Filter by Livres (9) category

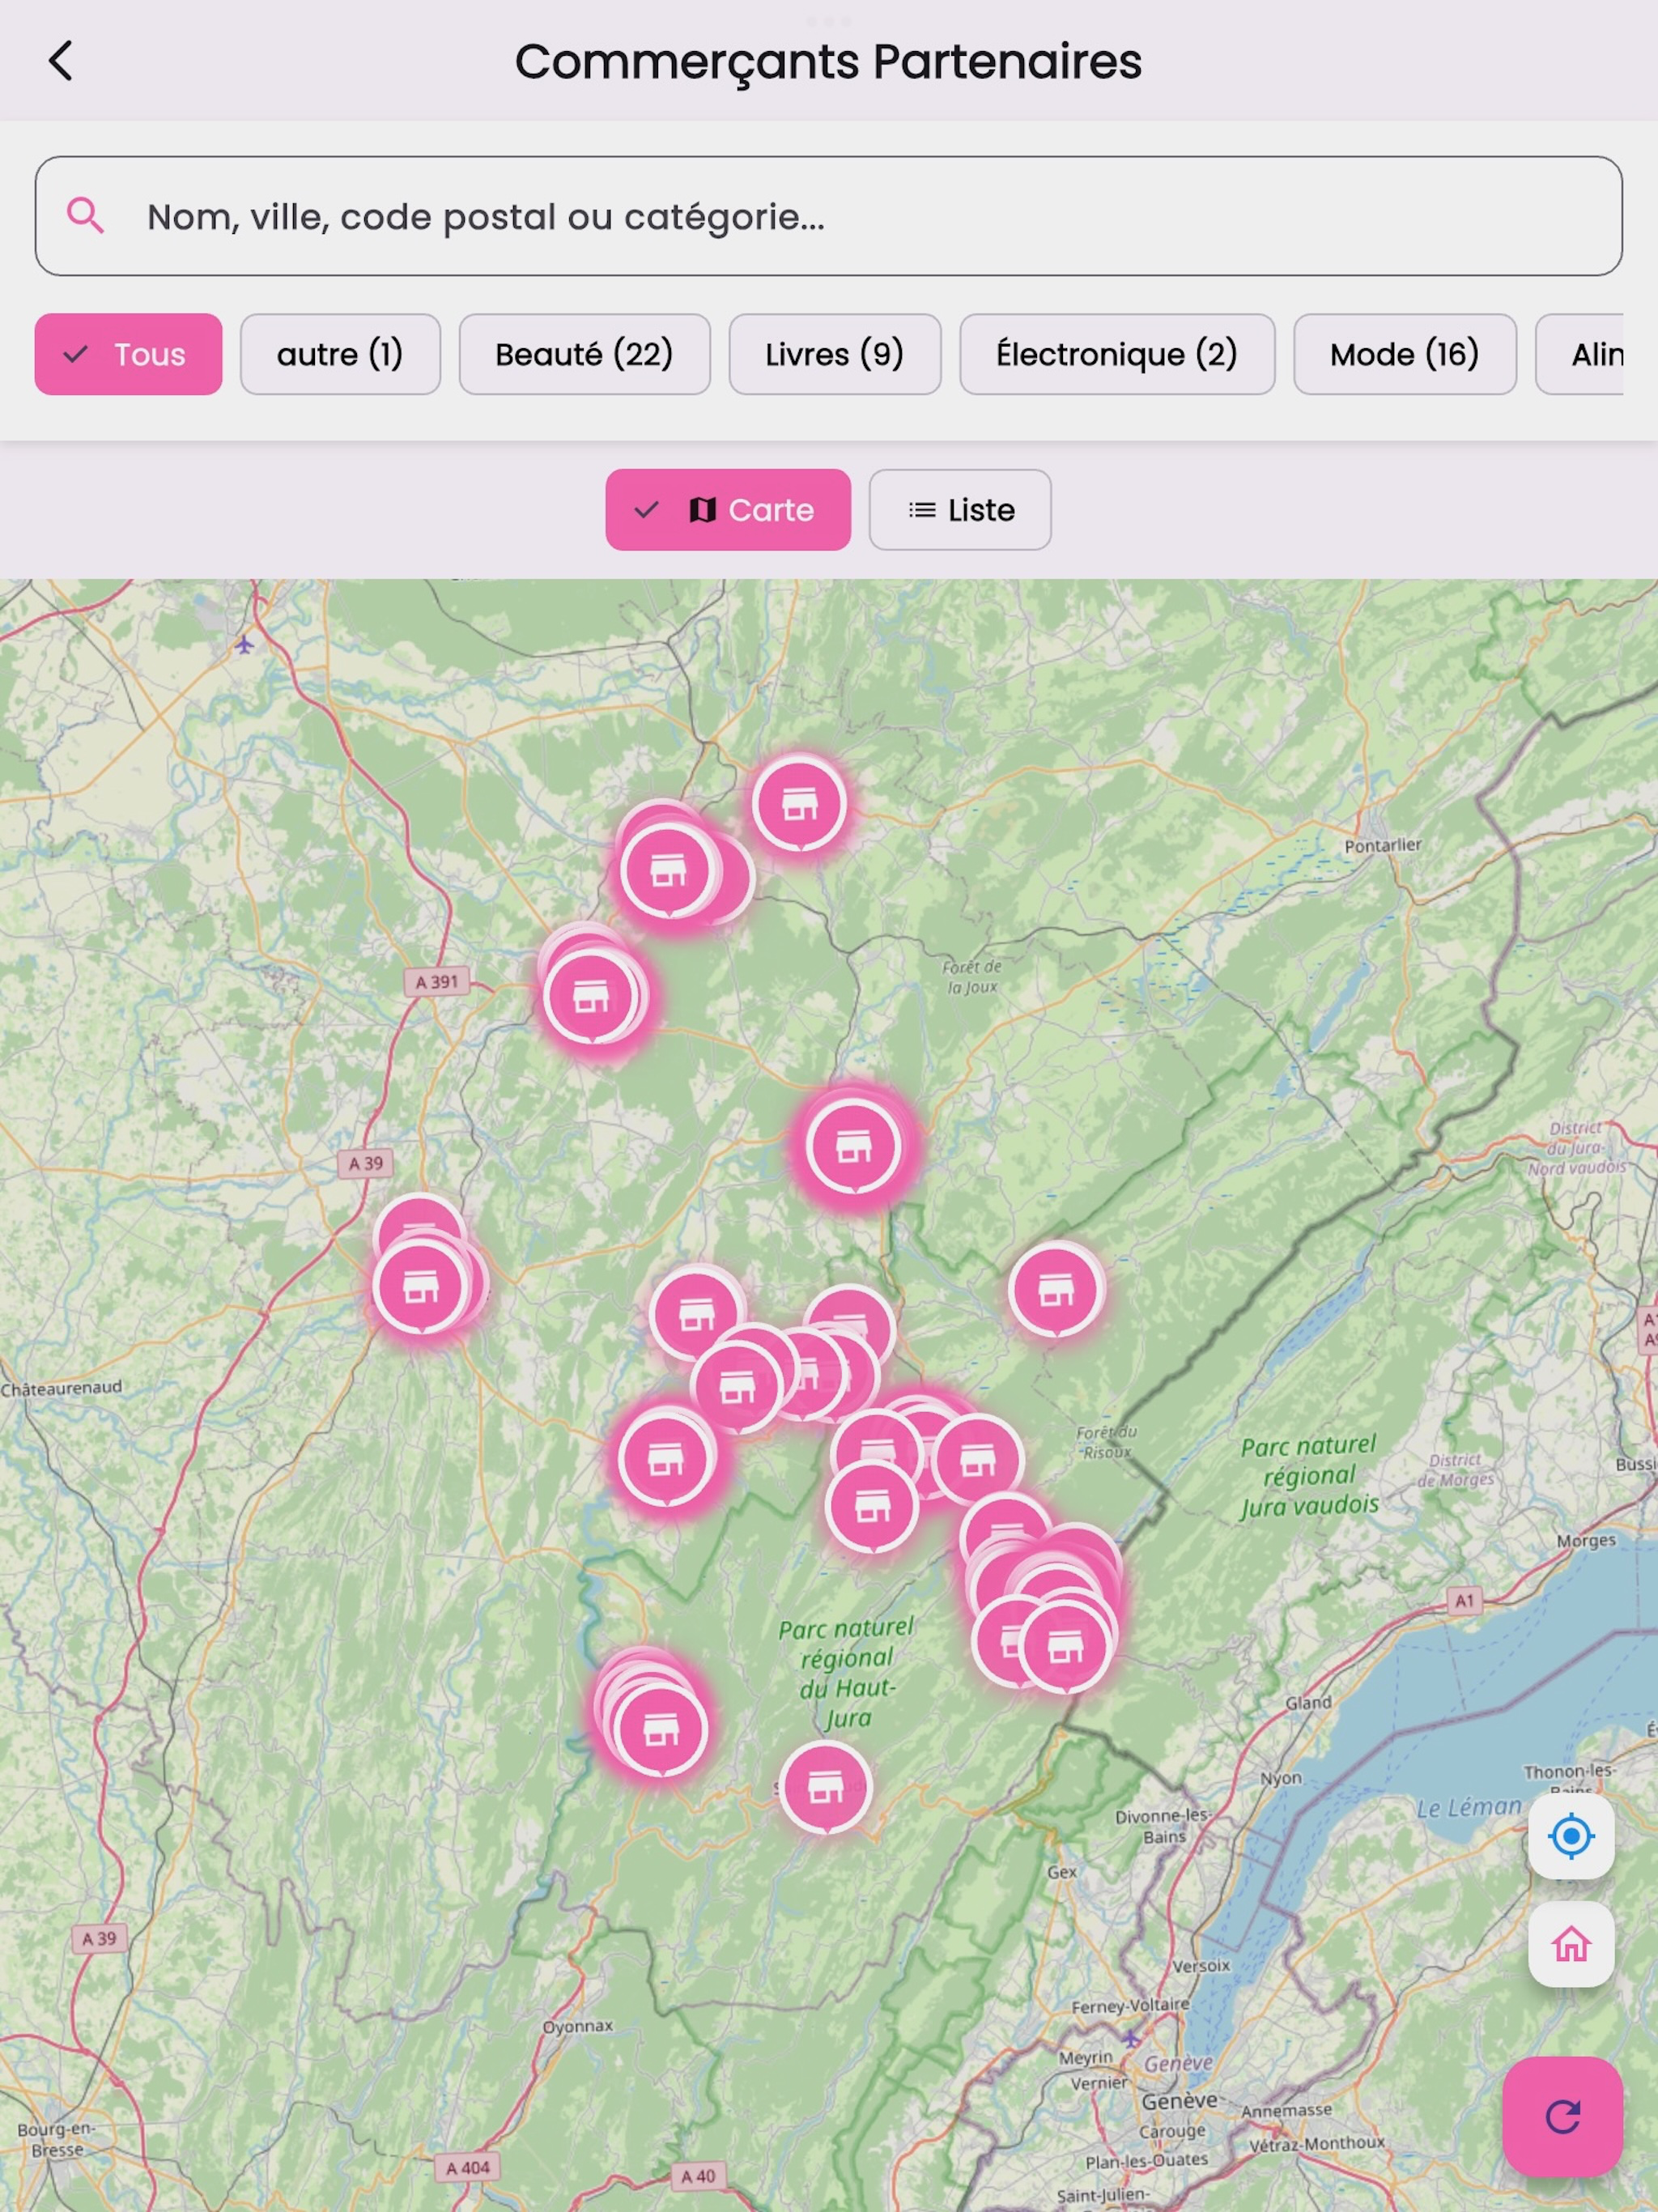tap(834, 354)
